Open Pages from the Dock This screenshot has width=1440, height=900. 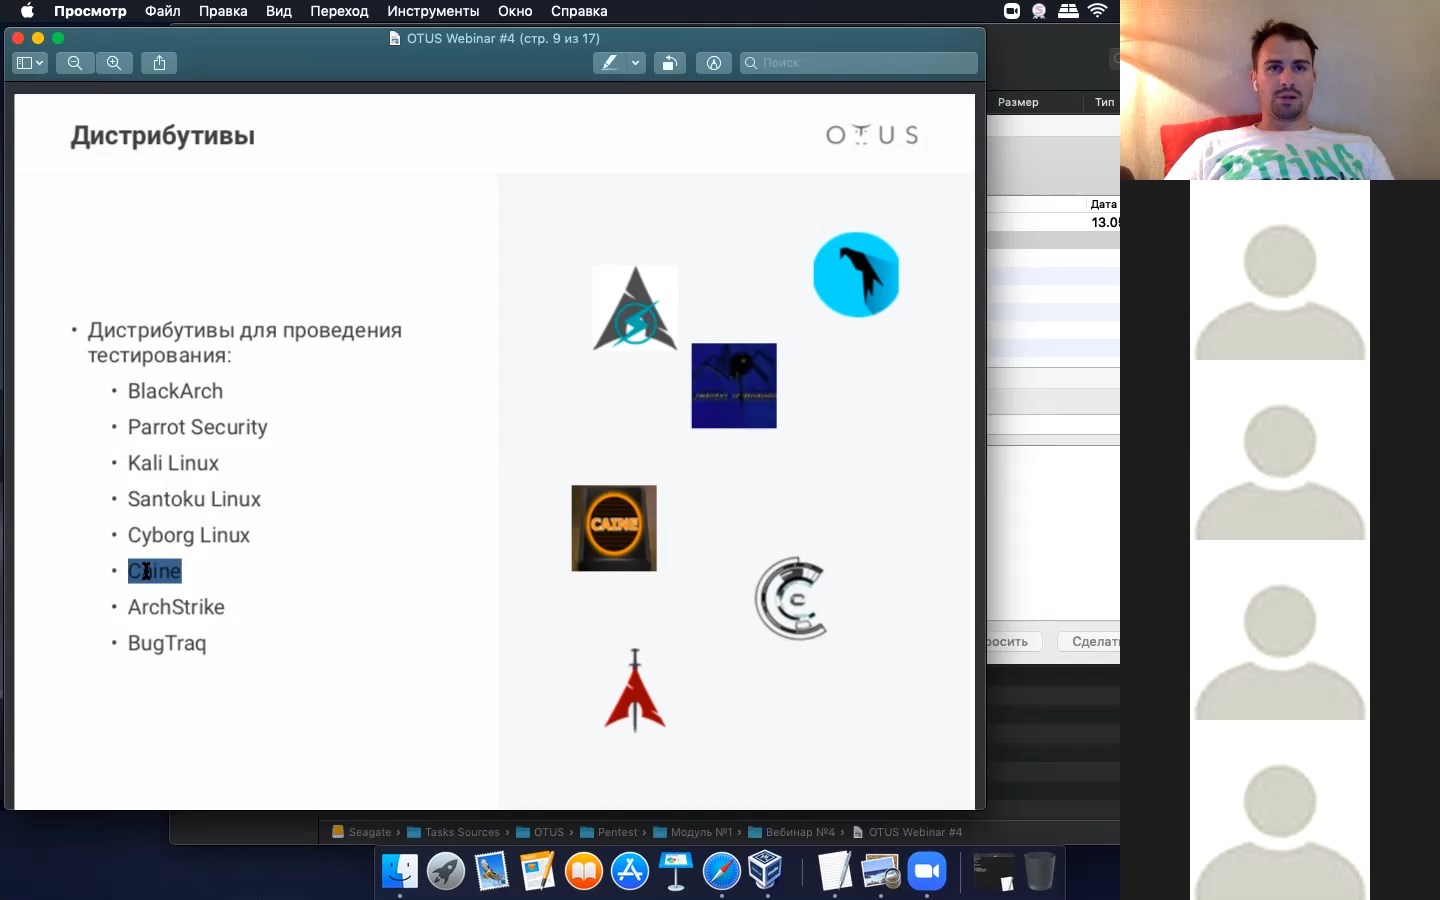coord(538,871)
